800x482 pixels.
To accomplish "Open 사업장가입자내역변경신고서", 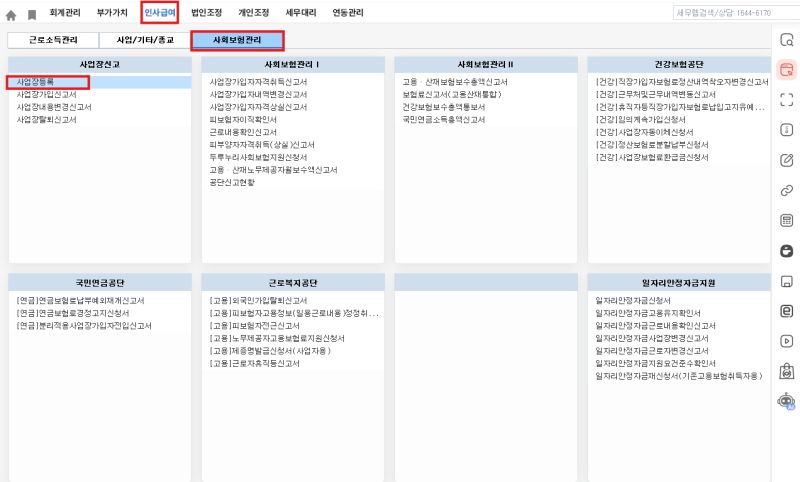I will [x=258, y=94].
